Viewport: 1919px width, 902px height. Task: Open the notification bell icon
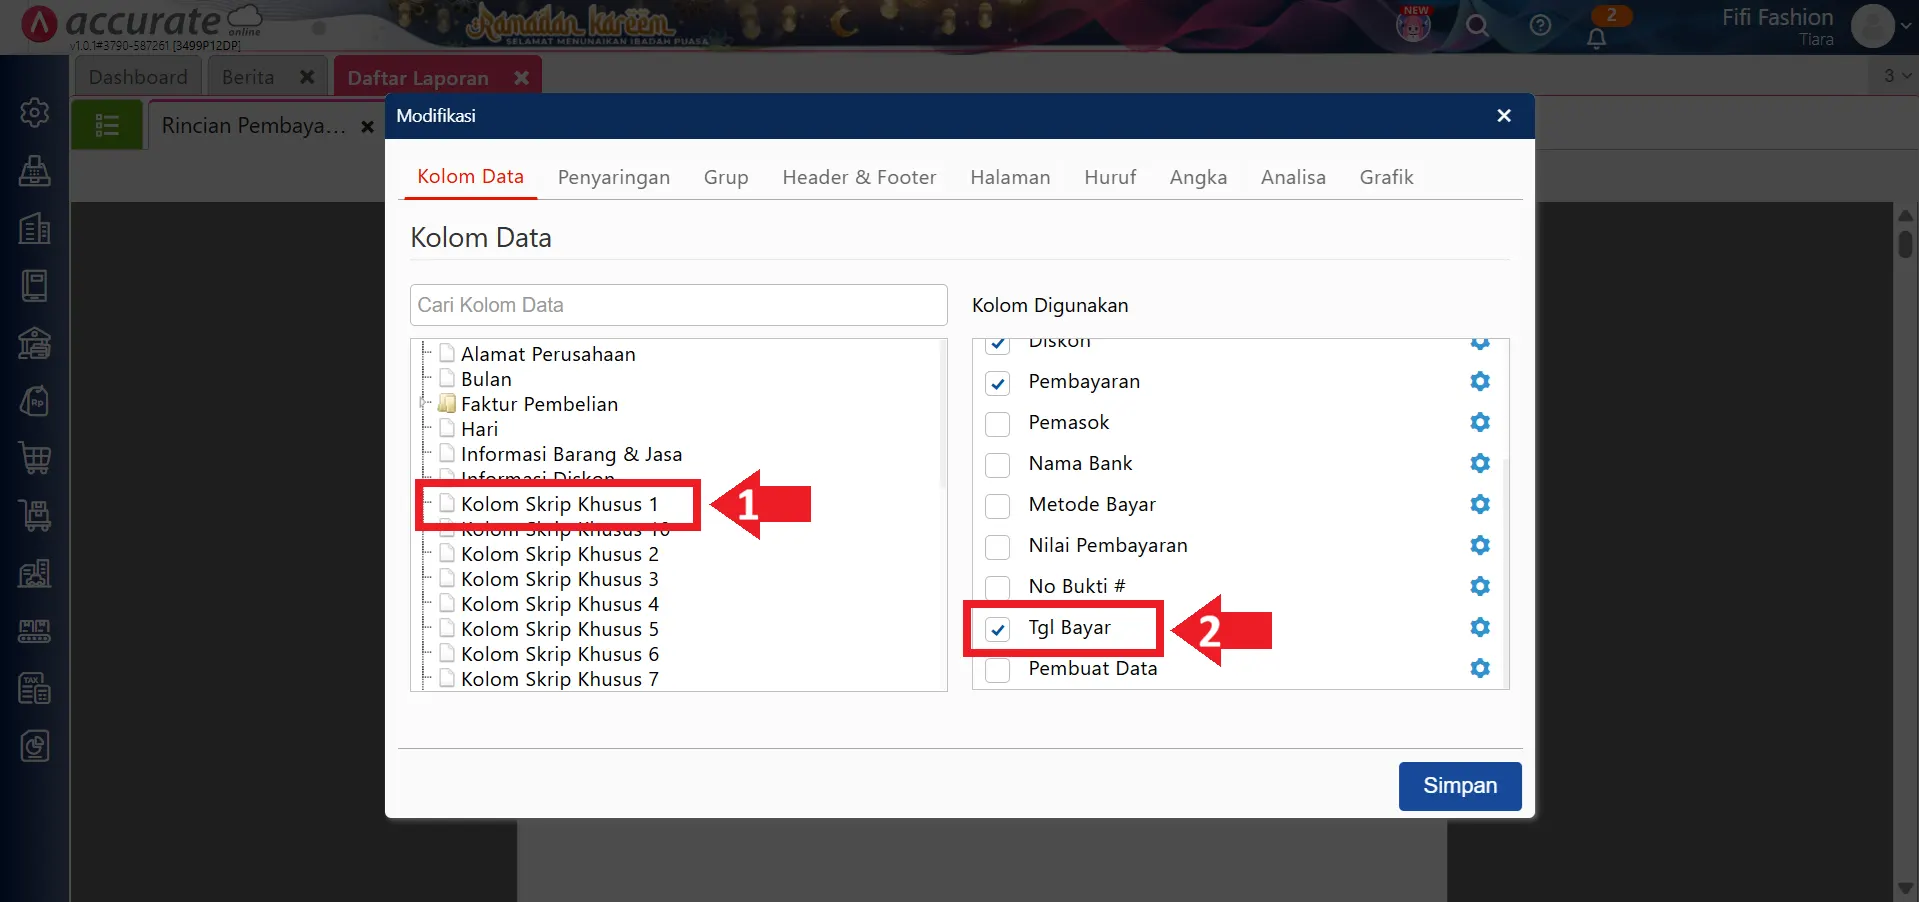[x=1596, y=38]
